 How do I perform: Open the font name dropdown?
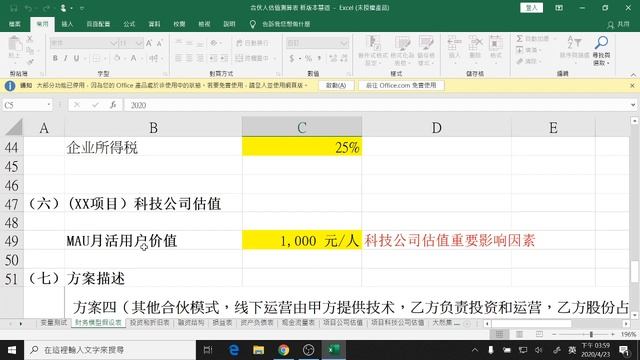pyautogui.click(x=113, y=43)
